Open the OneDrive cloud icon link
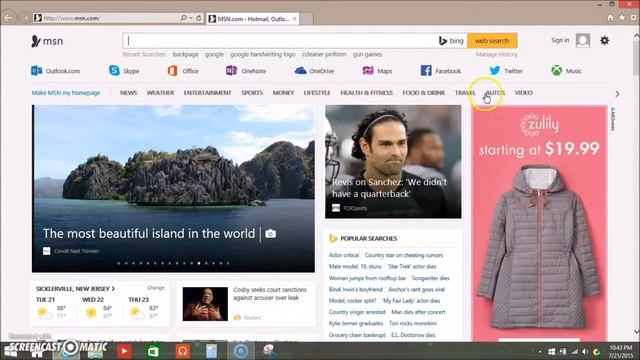The width and height of the screenshot is (640, 360). click(300, 71)
